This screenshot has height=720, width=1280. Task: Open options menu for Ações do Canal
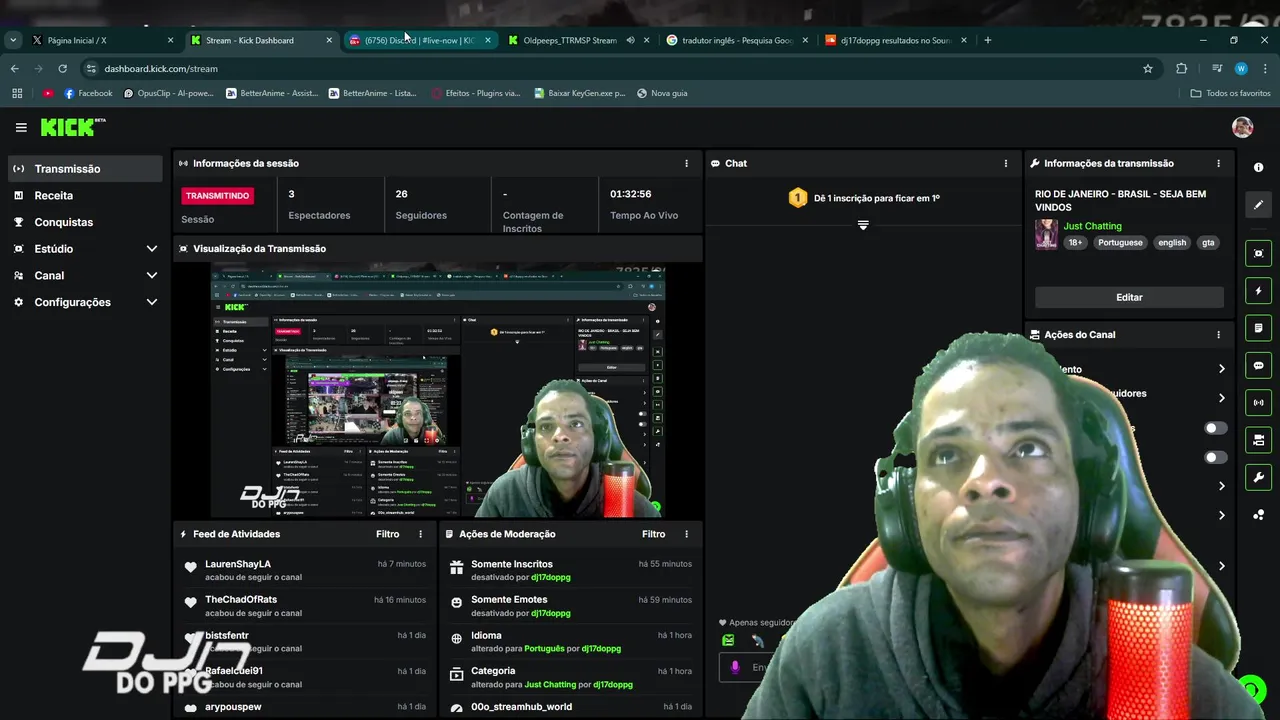[1218, 335]
